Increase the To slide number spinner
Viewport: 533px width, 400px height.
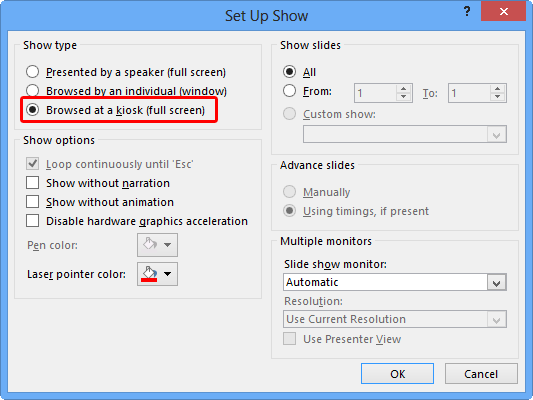pos(498,89)
